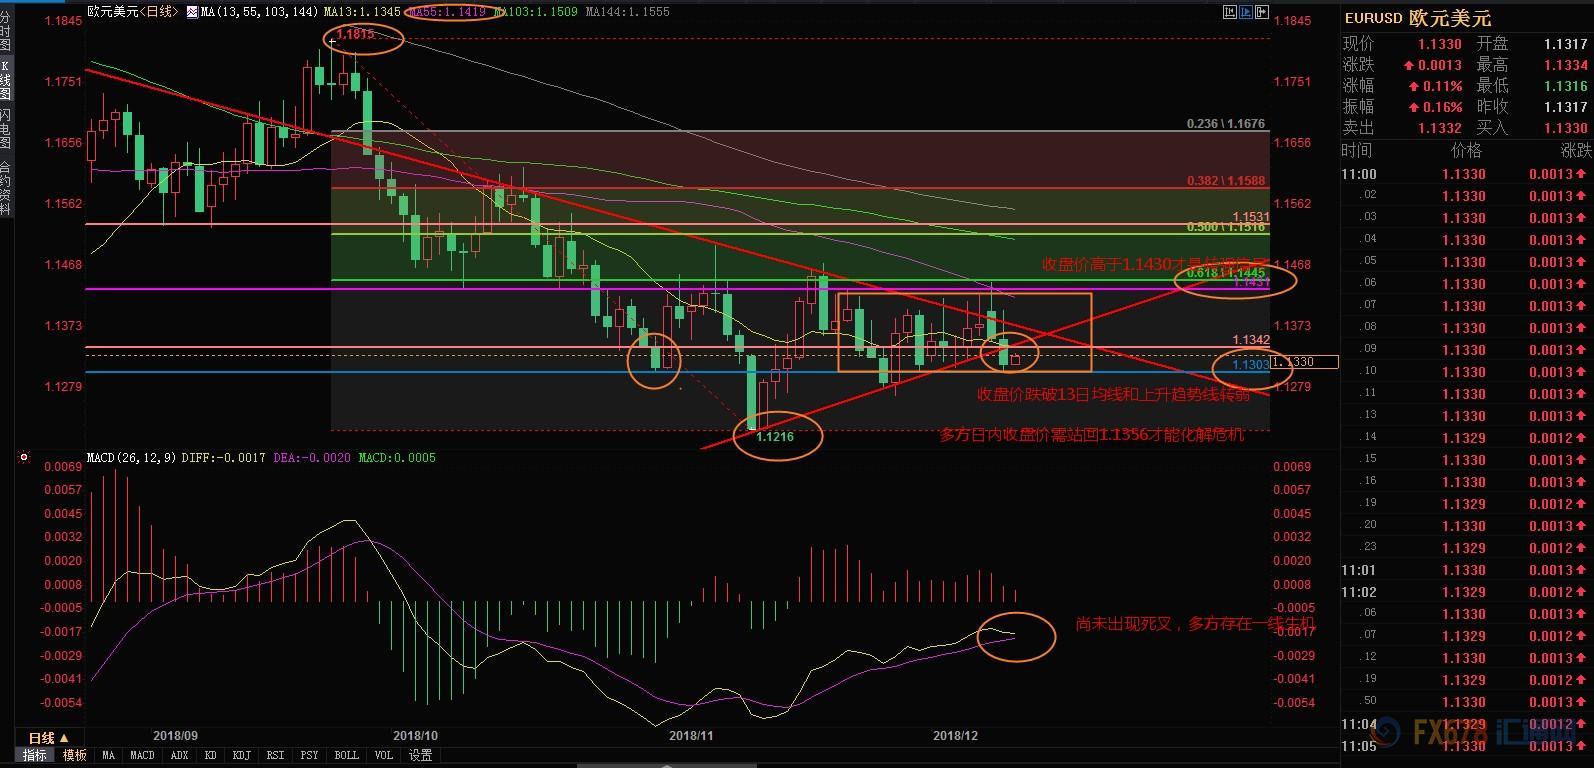Open the 合约资料 side tab
This screenshot has height=768, width=1594.
[x=6, y=187]
